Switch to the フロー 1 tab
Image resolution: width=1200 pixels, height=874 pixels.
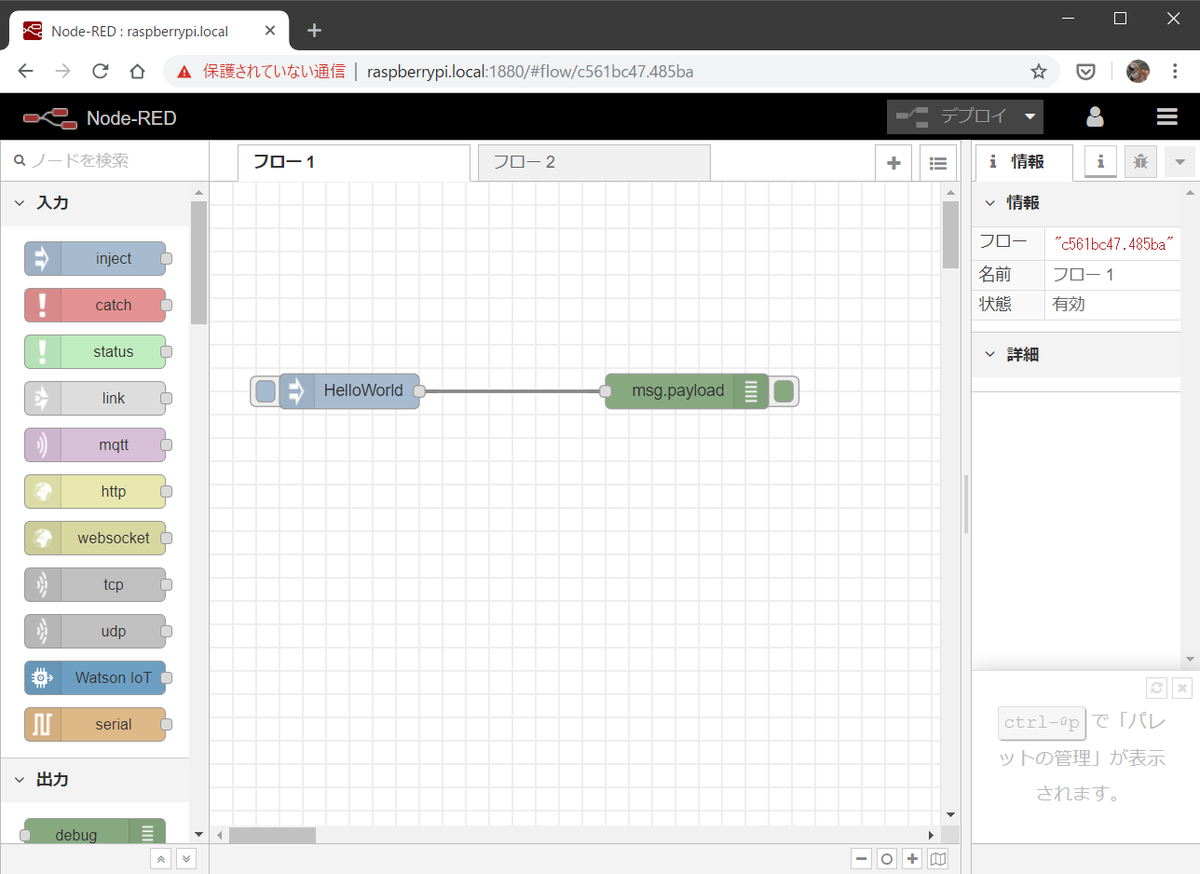[354, 162]
